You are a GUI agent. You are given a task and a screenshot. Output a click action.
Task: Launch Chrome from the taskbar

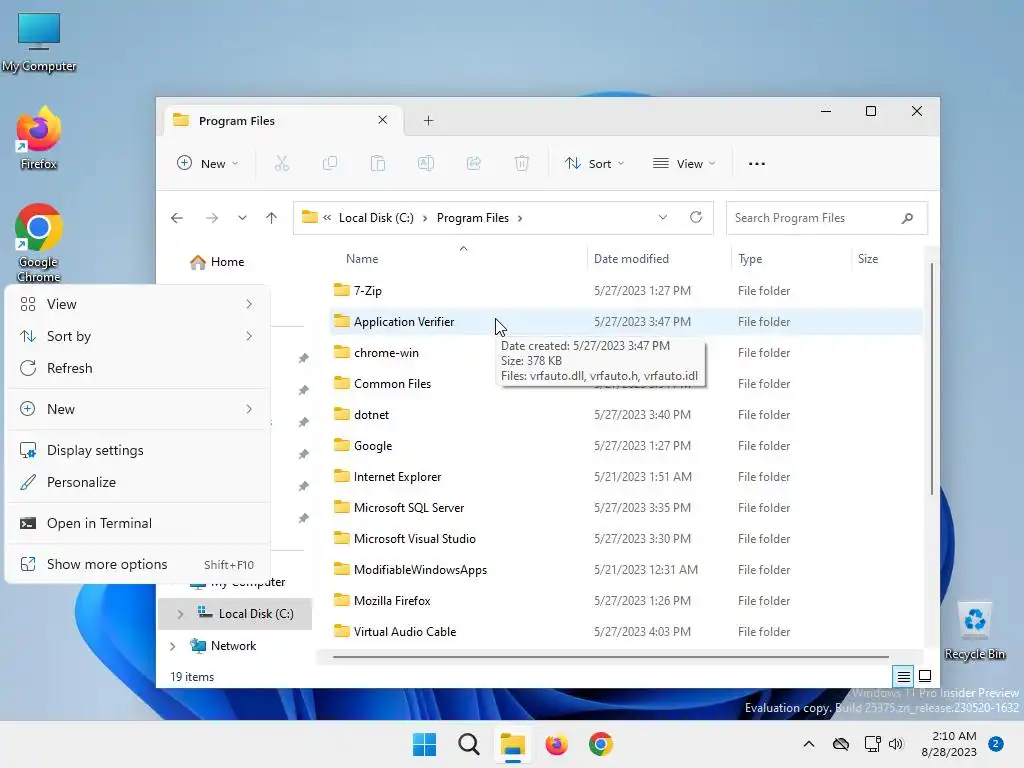[601, 744]
